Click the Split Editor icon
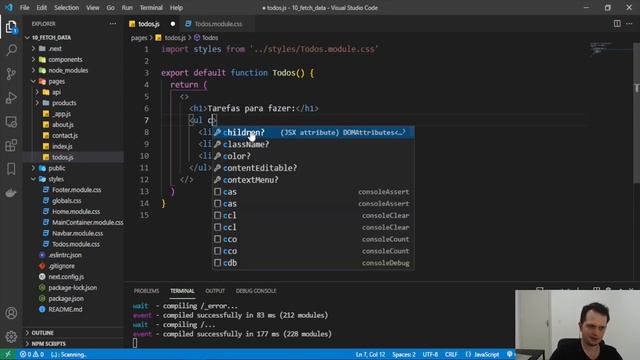Screen dimensions: 640x360 coord(617,24)
